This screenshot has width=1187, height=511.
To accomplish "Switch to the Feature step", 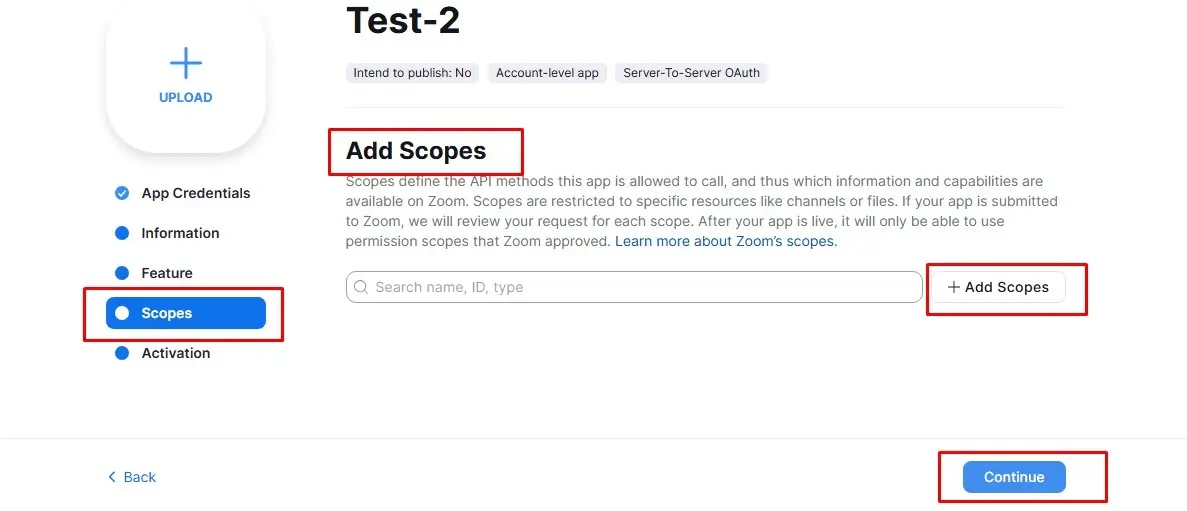I will (x=167, y=273).
